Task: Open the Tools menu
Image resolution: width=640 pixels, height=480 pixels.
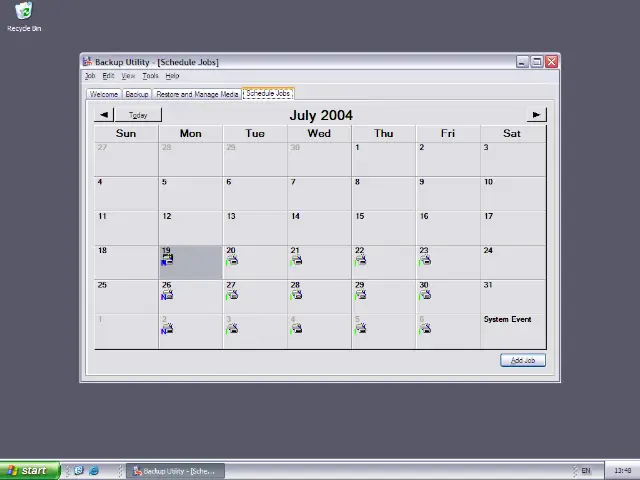Action: 150,76
